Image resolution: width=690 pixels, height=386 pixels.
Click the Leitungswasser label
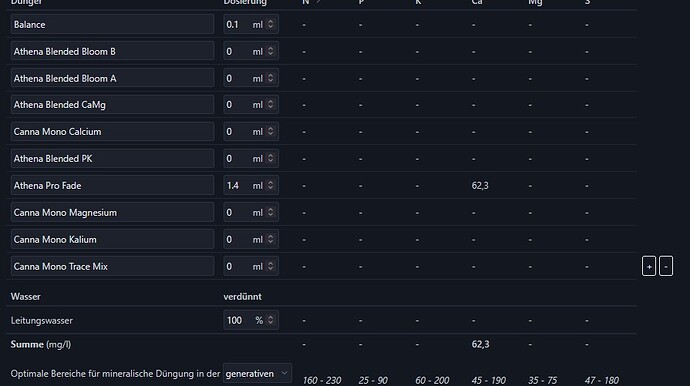41,320
